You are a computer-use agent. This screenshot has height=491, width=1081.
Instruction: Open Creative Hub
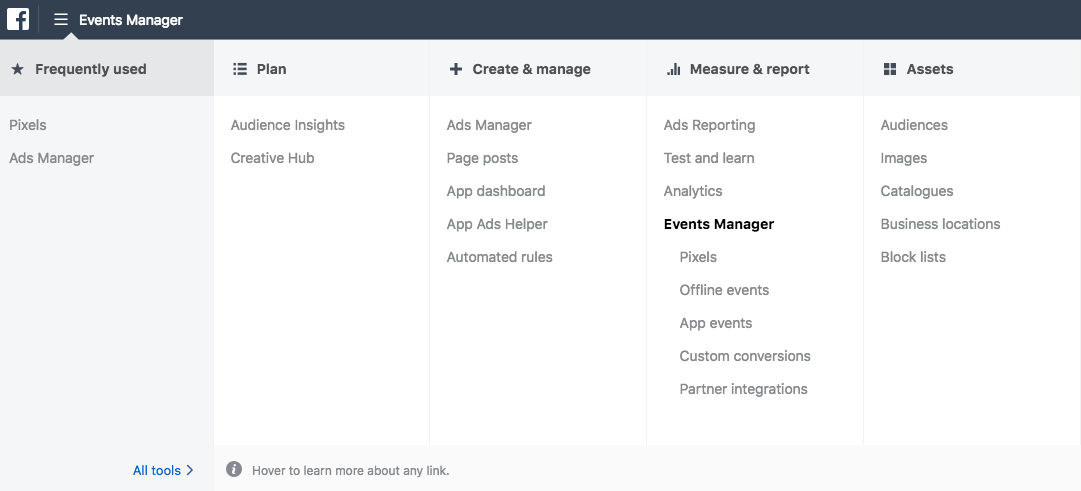[272, 158]
